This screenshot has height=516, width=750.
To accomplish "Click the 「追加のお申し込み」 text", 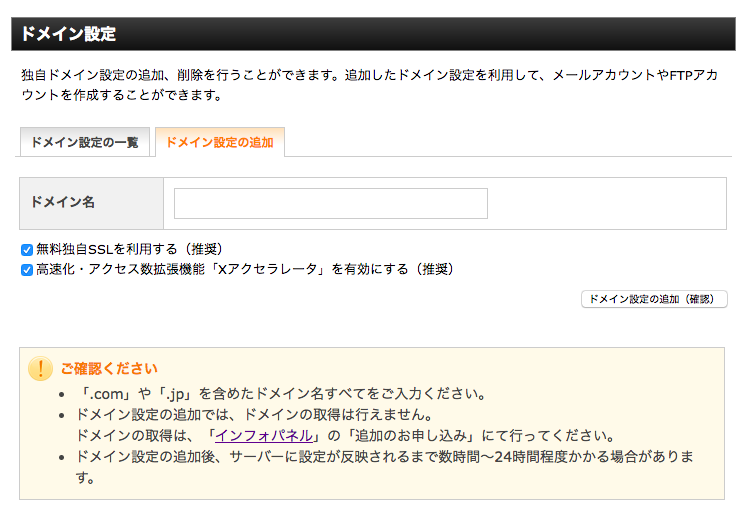I will (412, 436).
